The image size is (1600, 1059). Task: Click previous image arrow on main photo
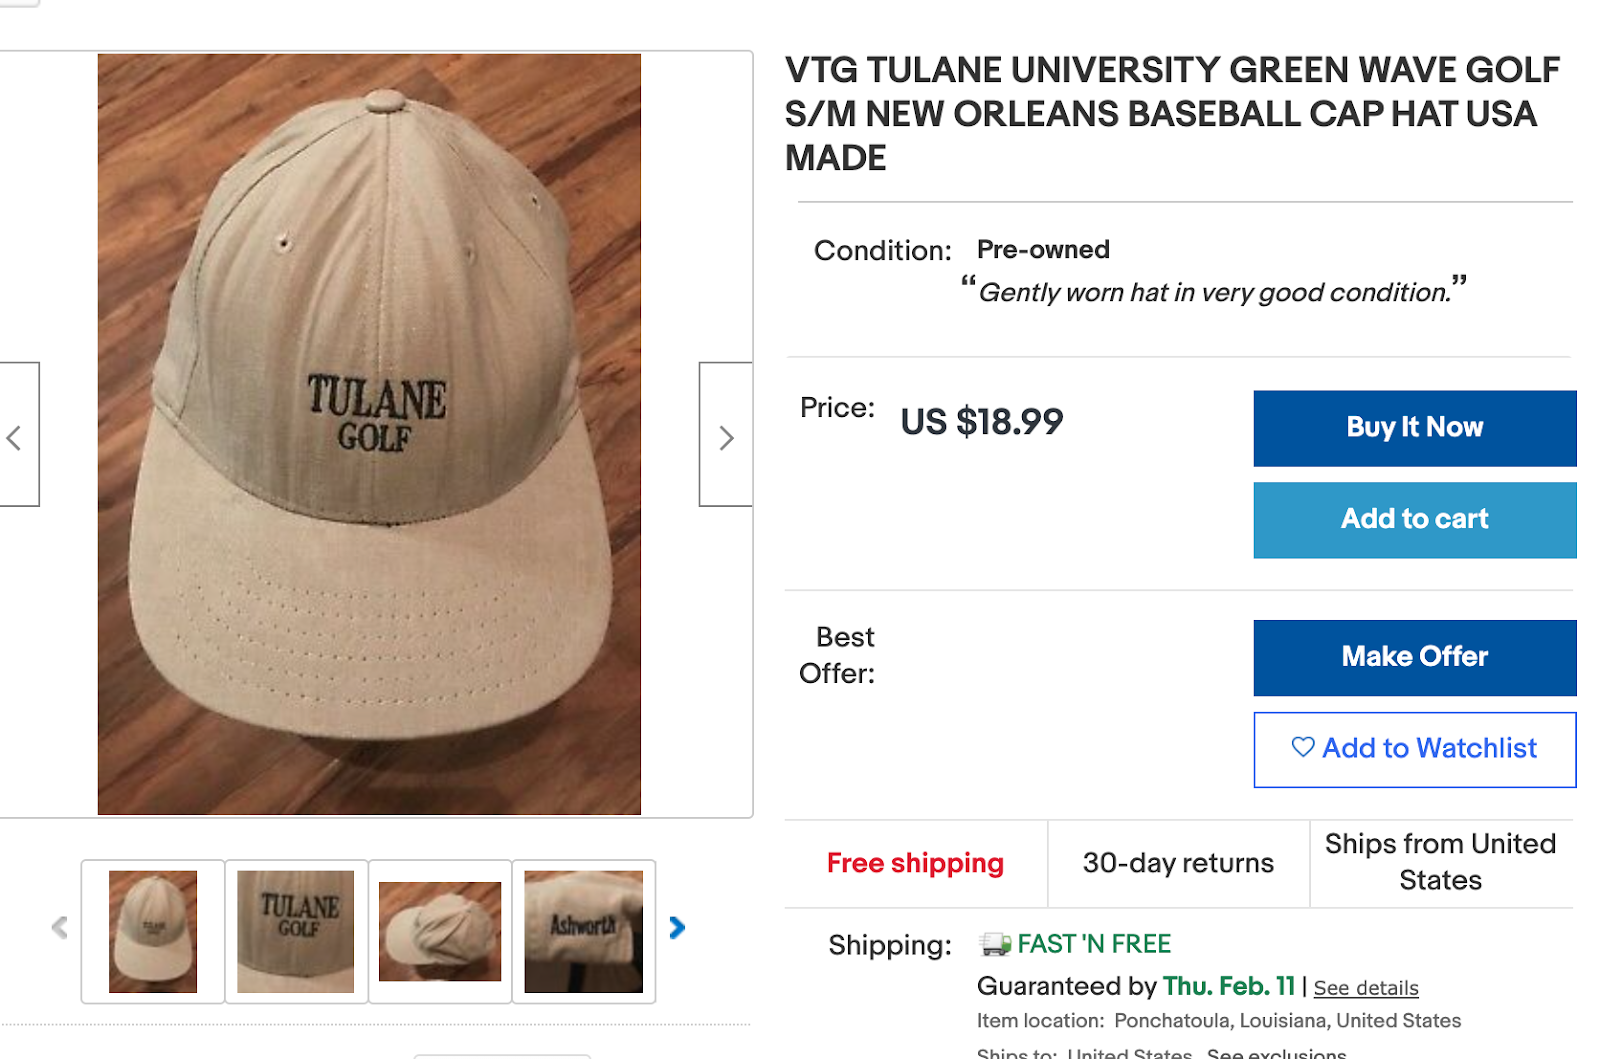tap(16, 435)
